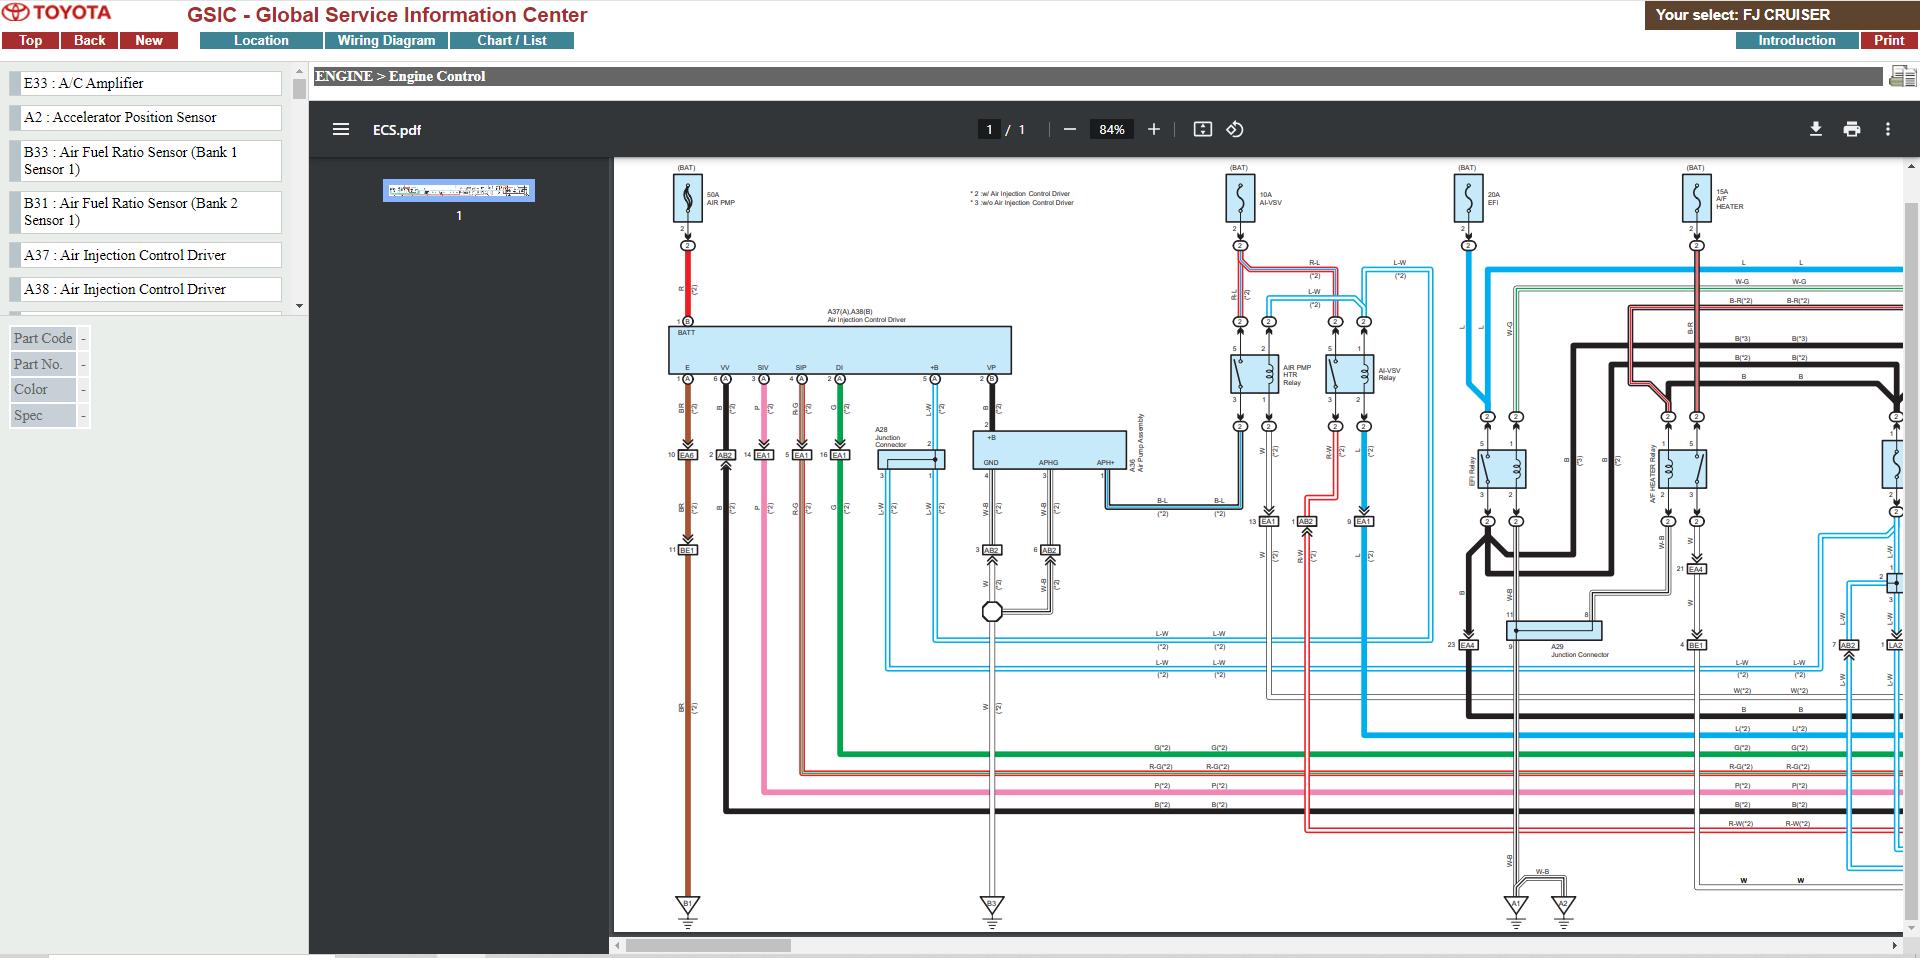Select A37 : Air Injection Control Driver
The image size is (1920, 958).
click(145, 255)
